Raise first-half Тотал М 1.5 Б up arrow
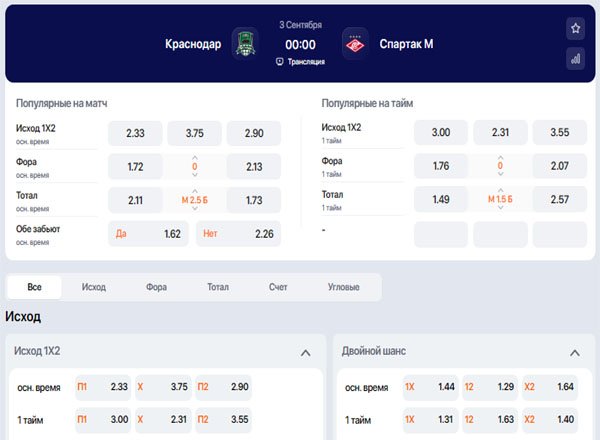 coord(500,190)
